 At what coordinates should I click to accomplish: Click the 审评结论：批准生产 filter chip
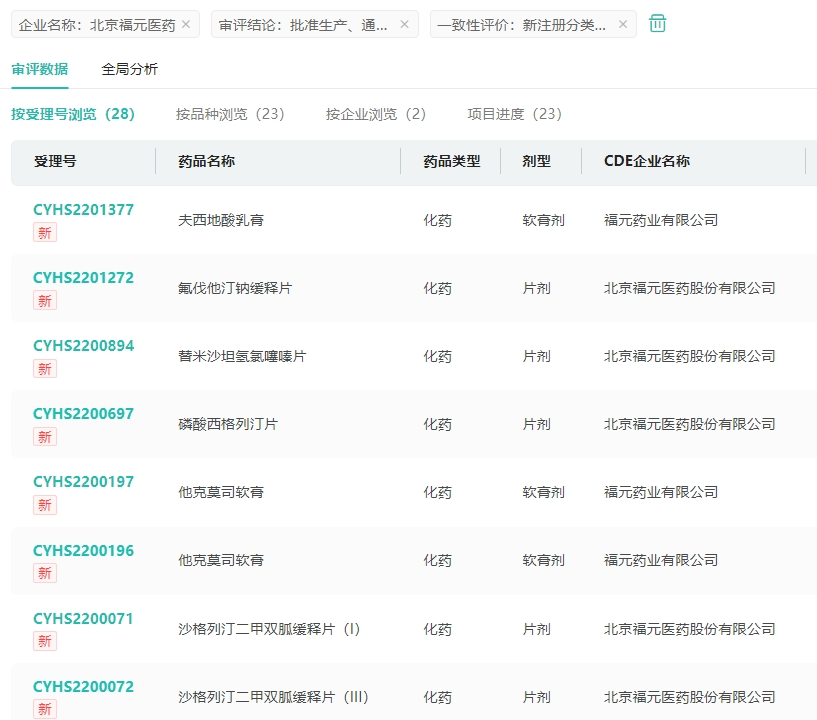[x=315, y=24]
